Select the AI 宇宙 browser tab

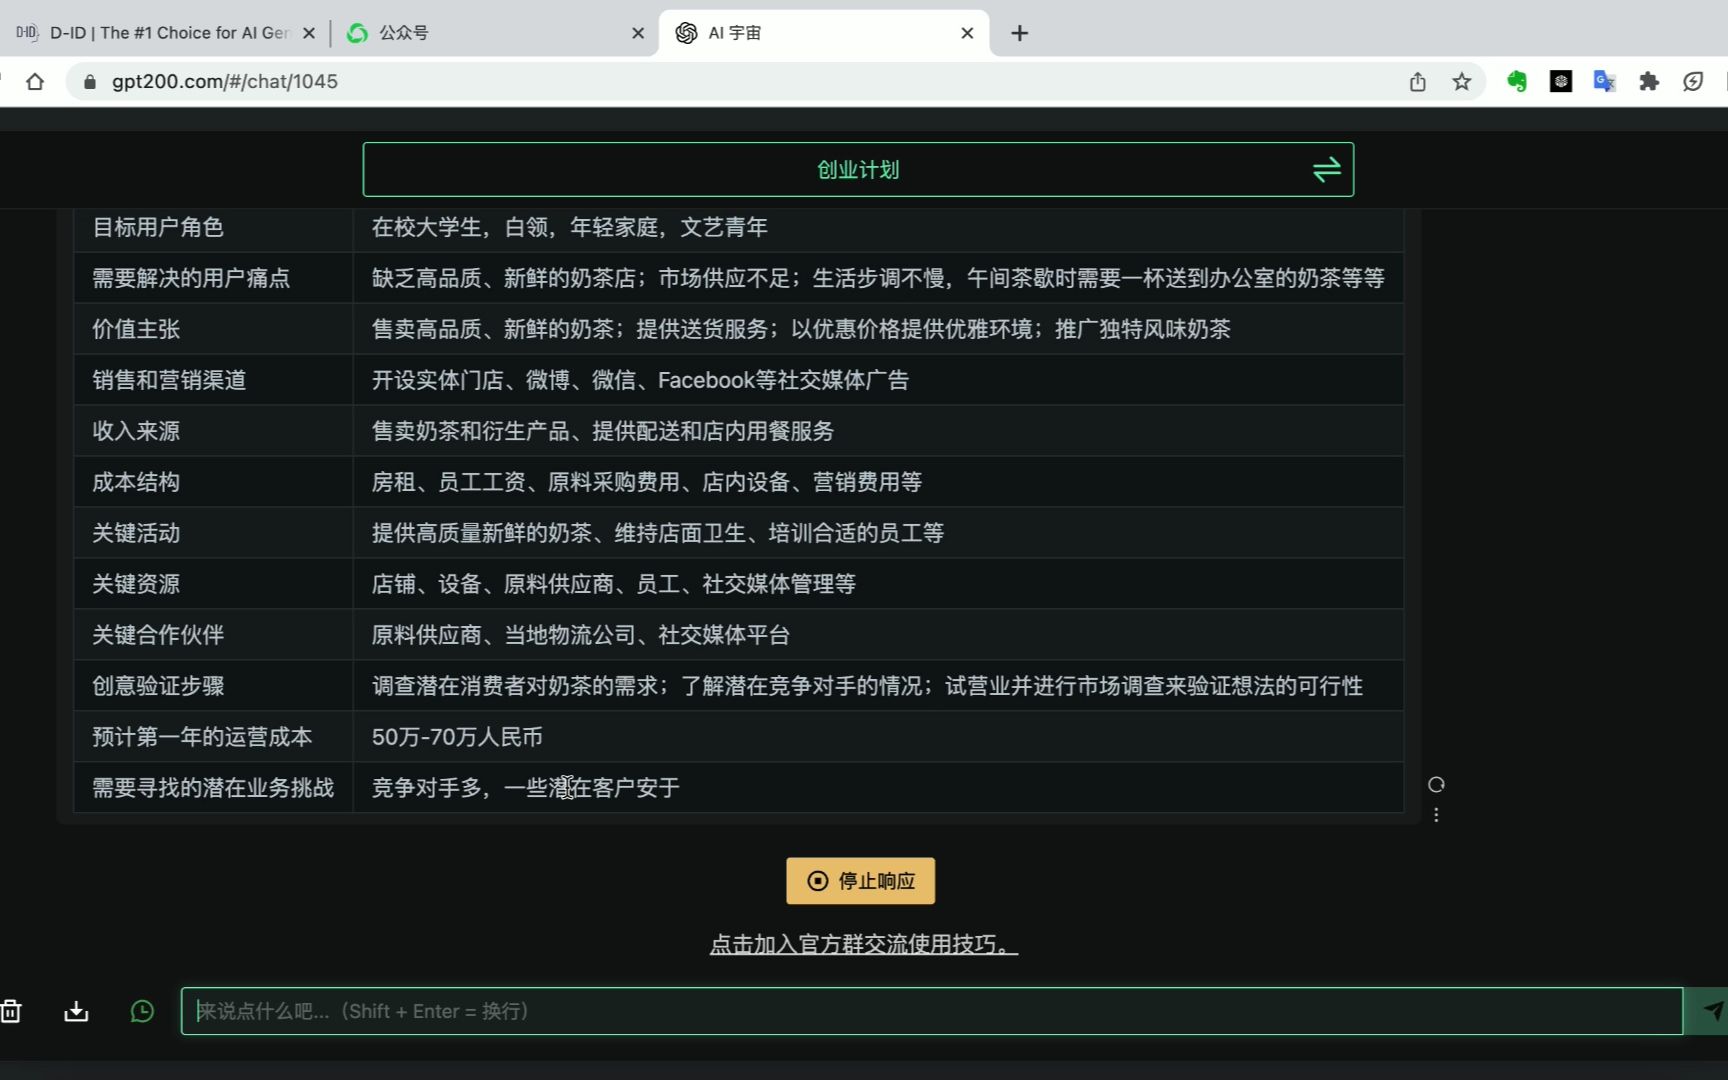825,33
